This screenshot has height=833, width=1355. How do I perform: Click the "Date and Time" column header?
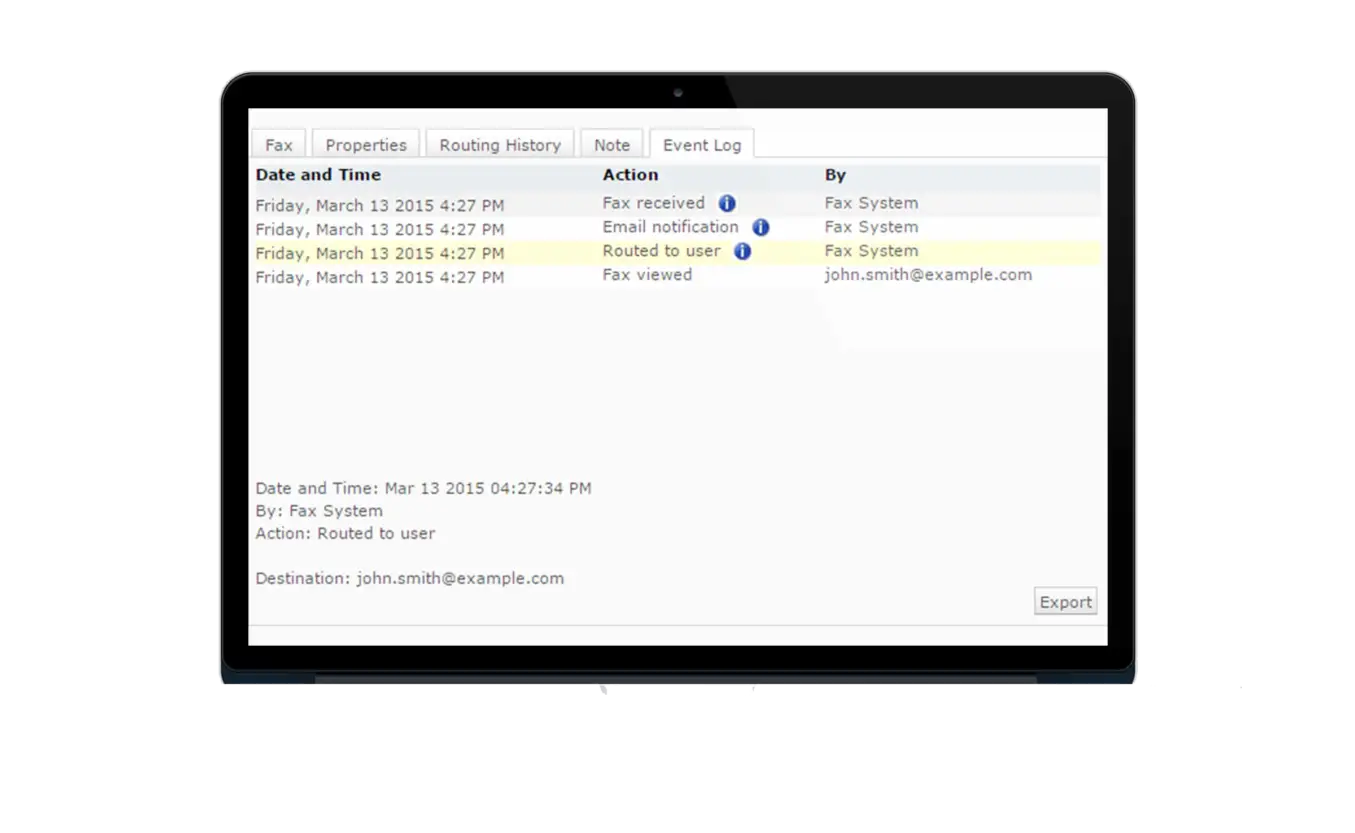tap(318, 175)
